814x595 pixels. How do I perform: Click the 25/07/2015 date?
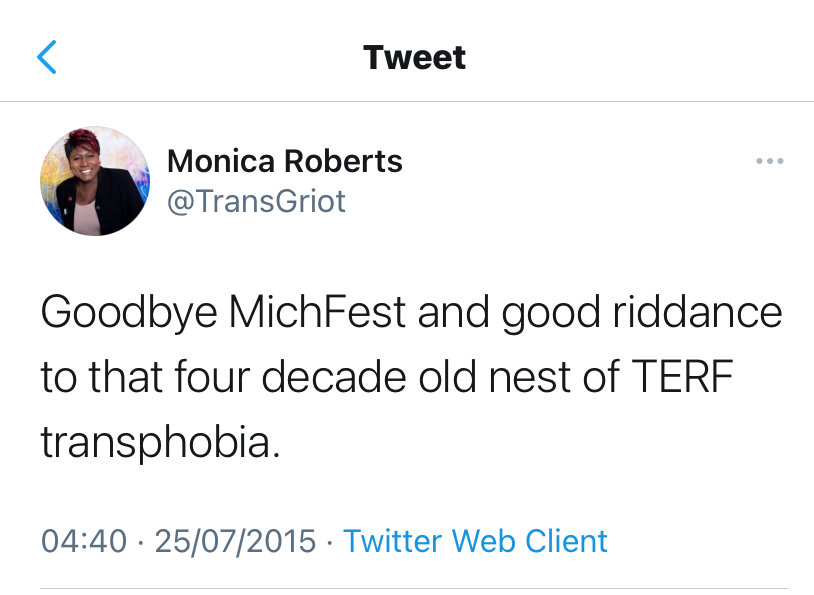pos(237,541)
